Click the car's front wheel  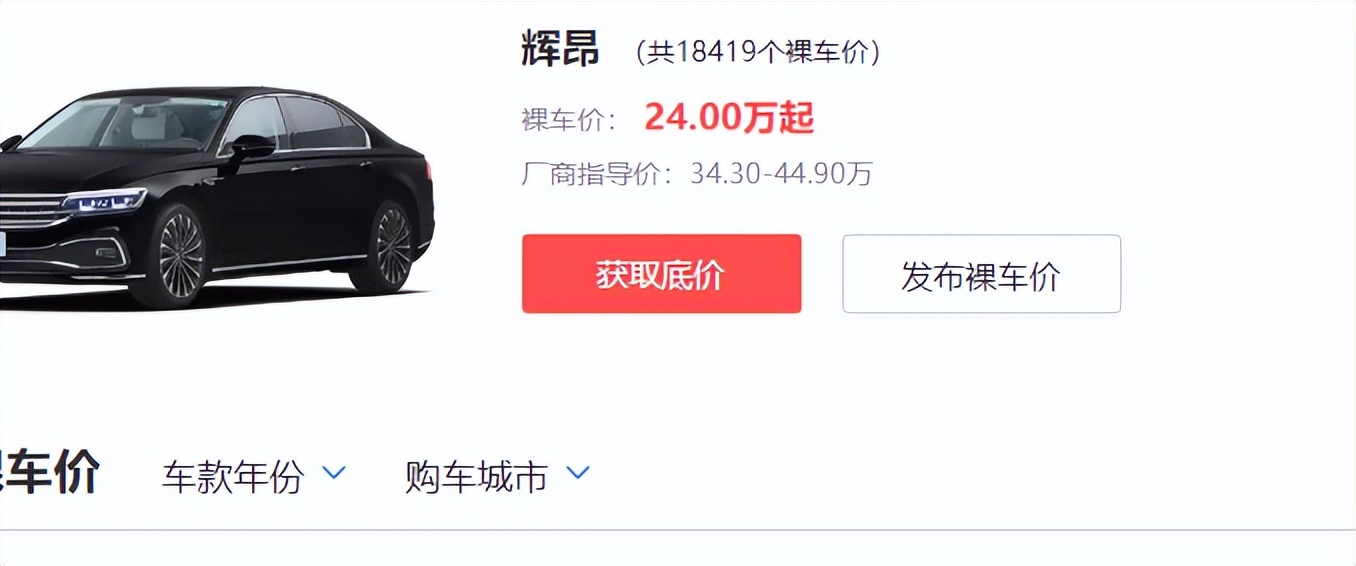(x=179, y=257)
